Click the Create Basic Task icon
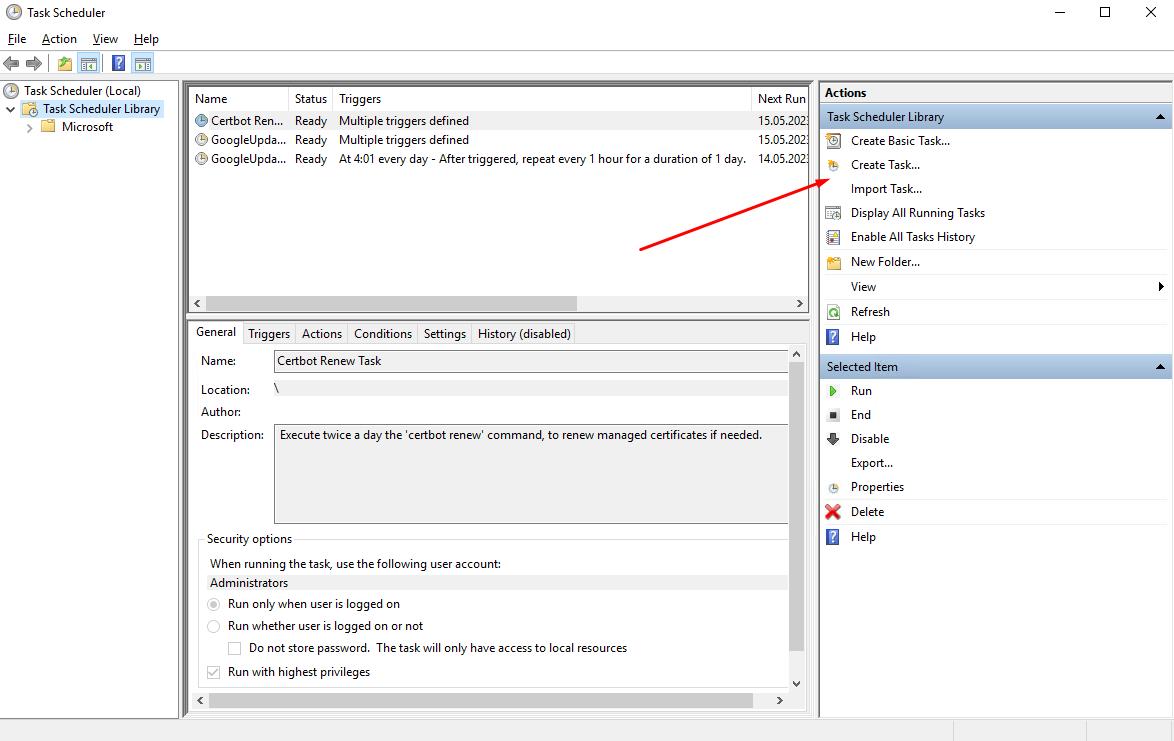This screenshot has width=1174, height=741. pos(833,141)
